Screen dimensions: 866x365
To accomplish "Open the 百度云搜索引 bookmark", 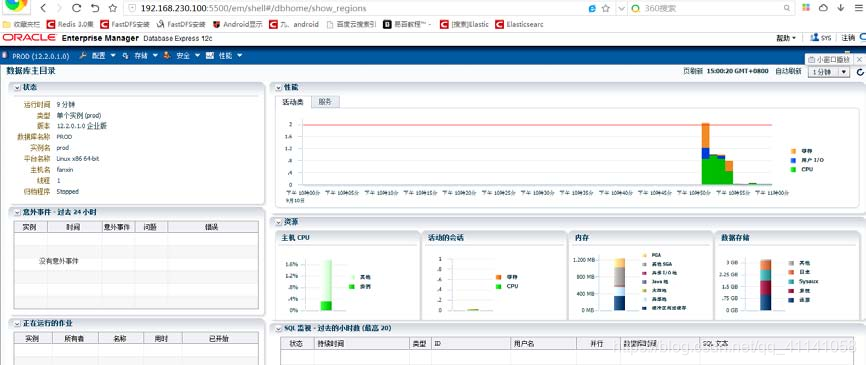I will click(x=351, y=24).
